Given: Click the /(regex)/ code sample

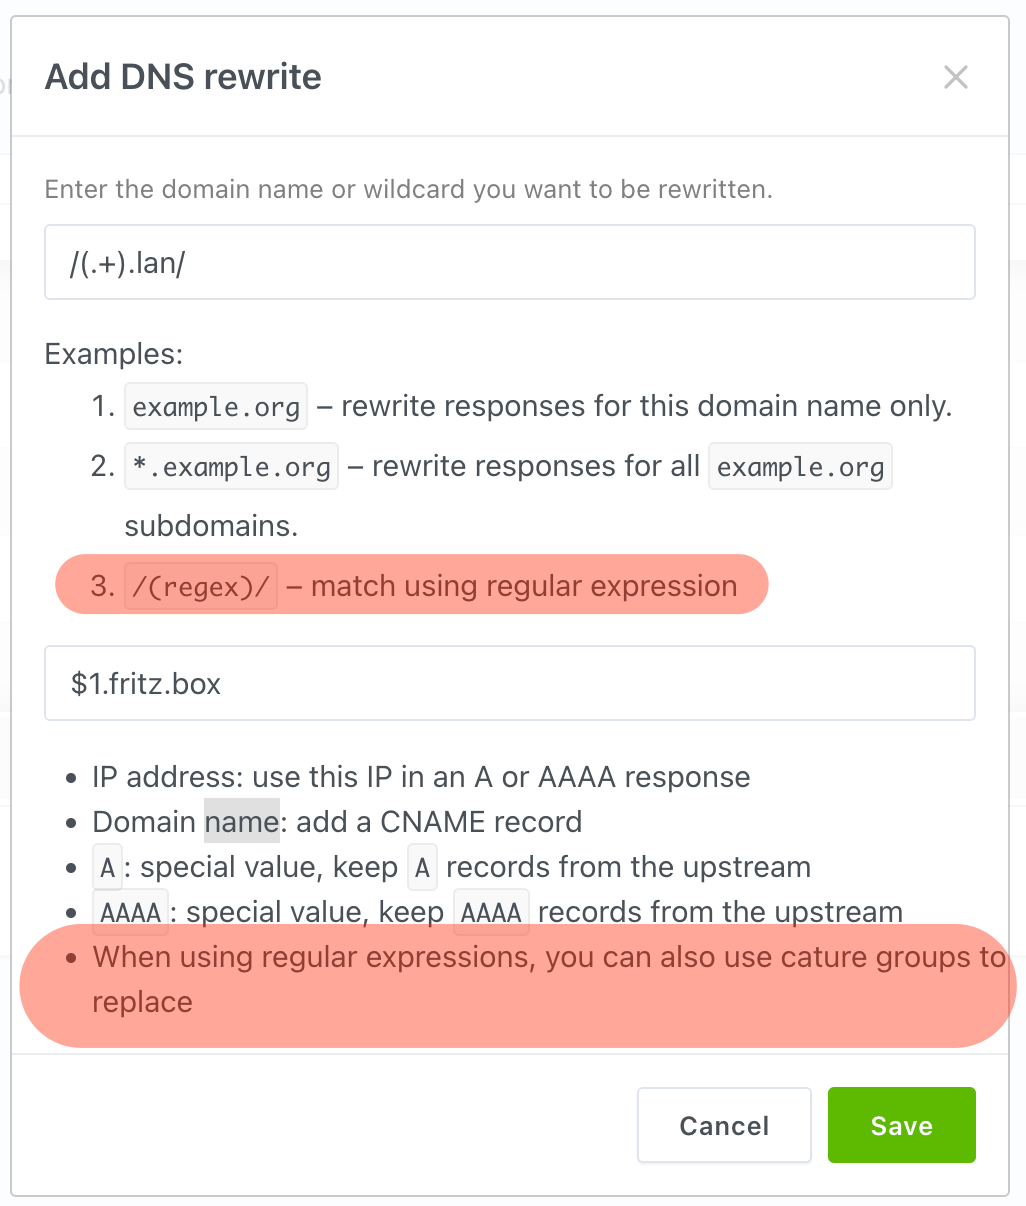Looking at the screenshot, I should click(201, 587).
